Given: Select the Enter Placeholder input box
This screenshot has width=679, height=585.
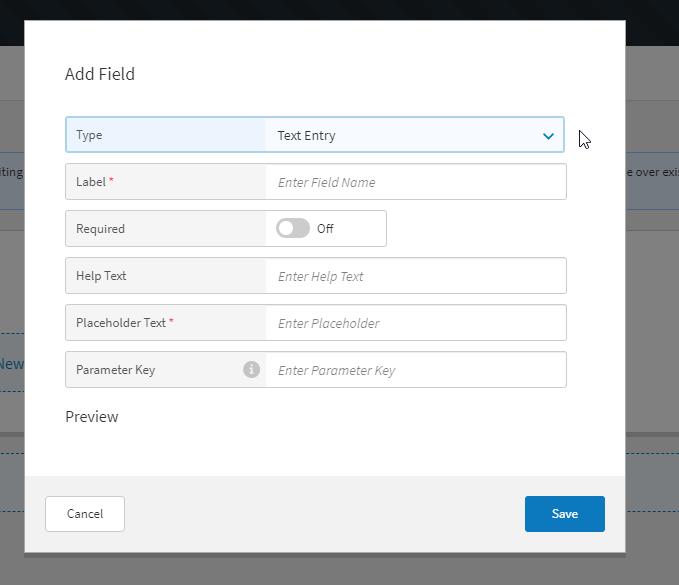Looking at the screenshot, I should (415, 323).
